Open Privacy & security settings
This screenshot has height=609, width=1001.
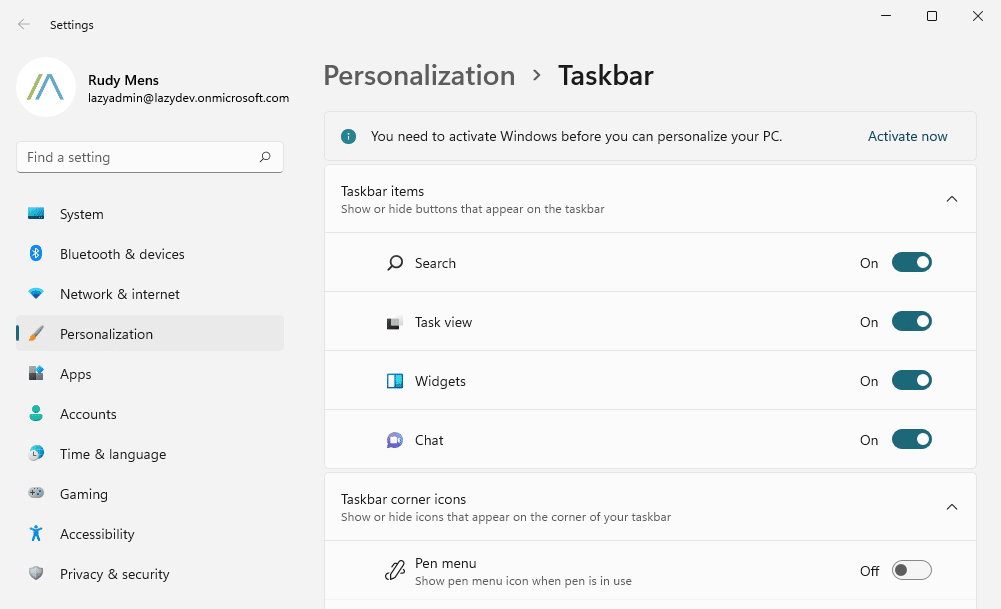150,574
